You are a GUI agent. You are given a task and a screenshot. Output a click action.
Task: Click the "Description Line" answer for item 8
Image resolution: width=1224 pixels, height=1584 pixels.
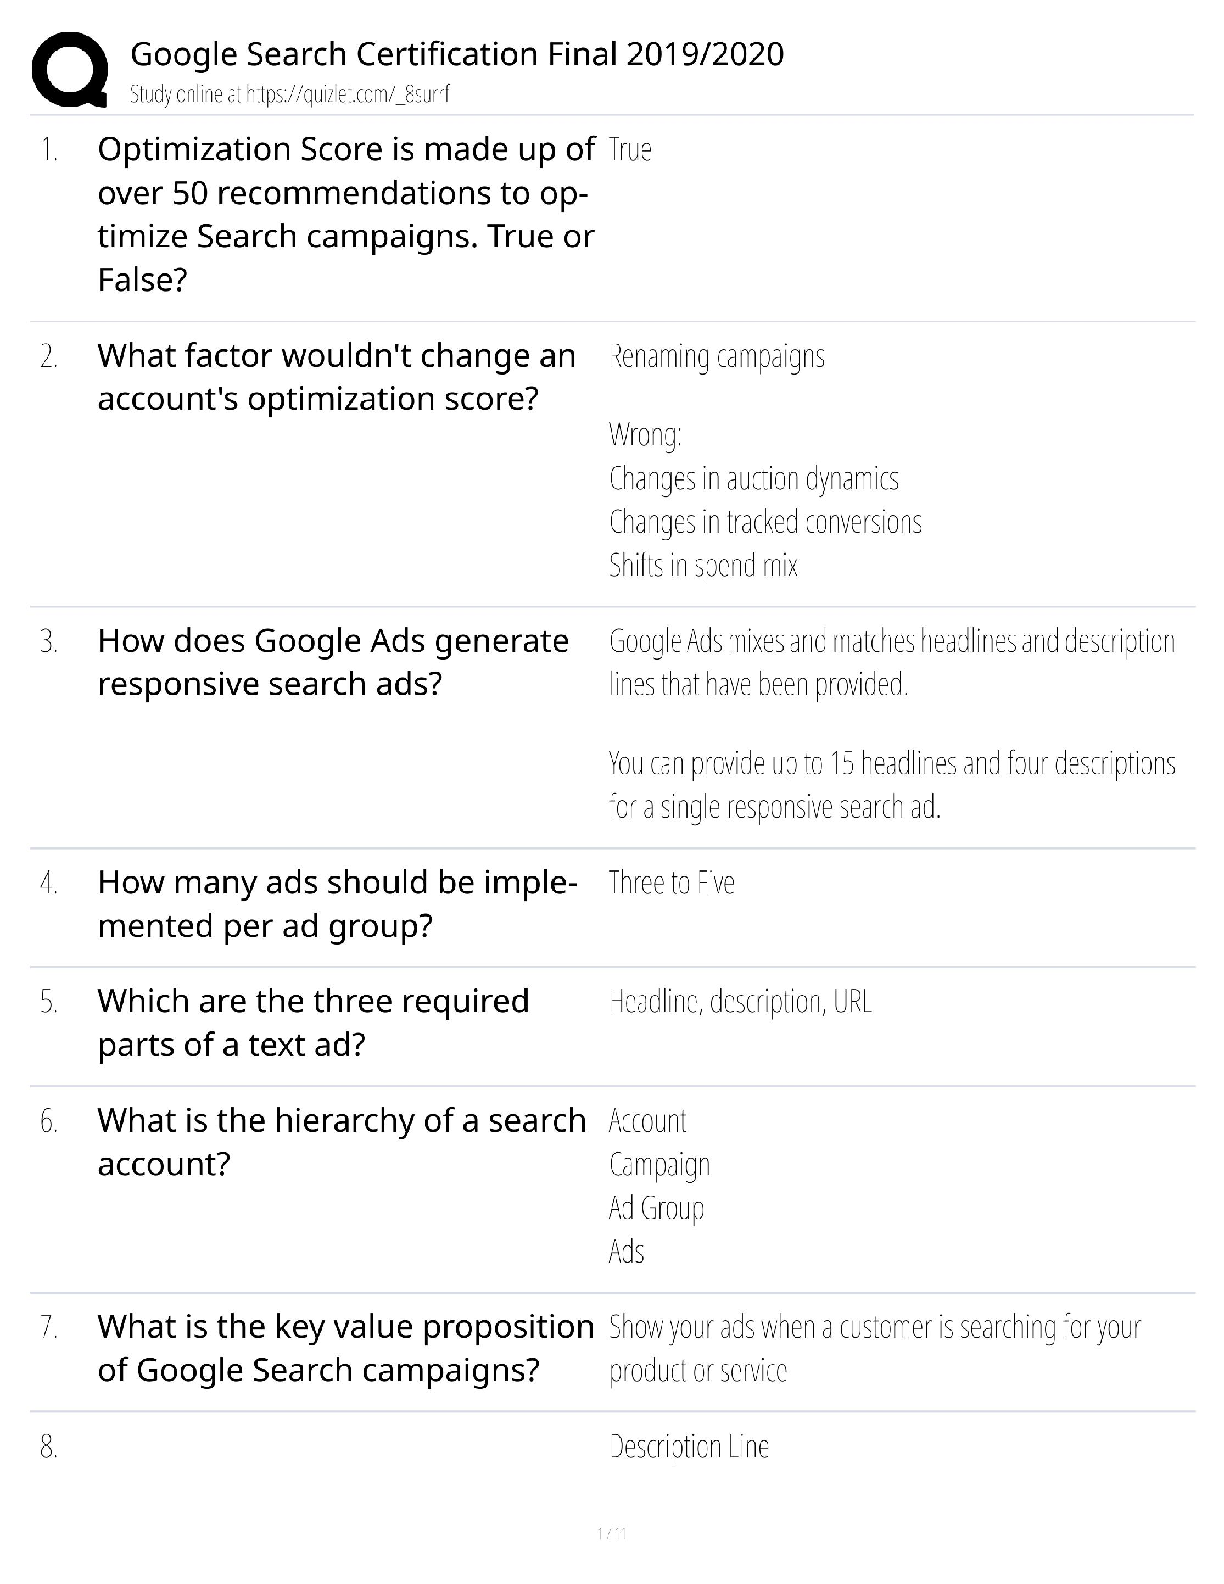click(x=689, y=1447)
